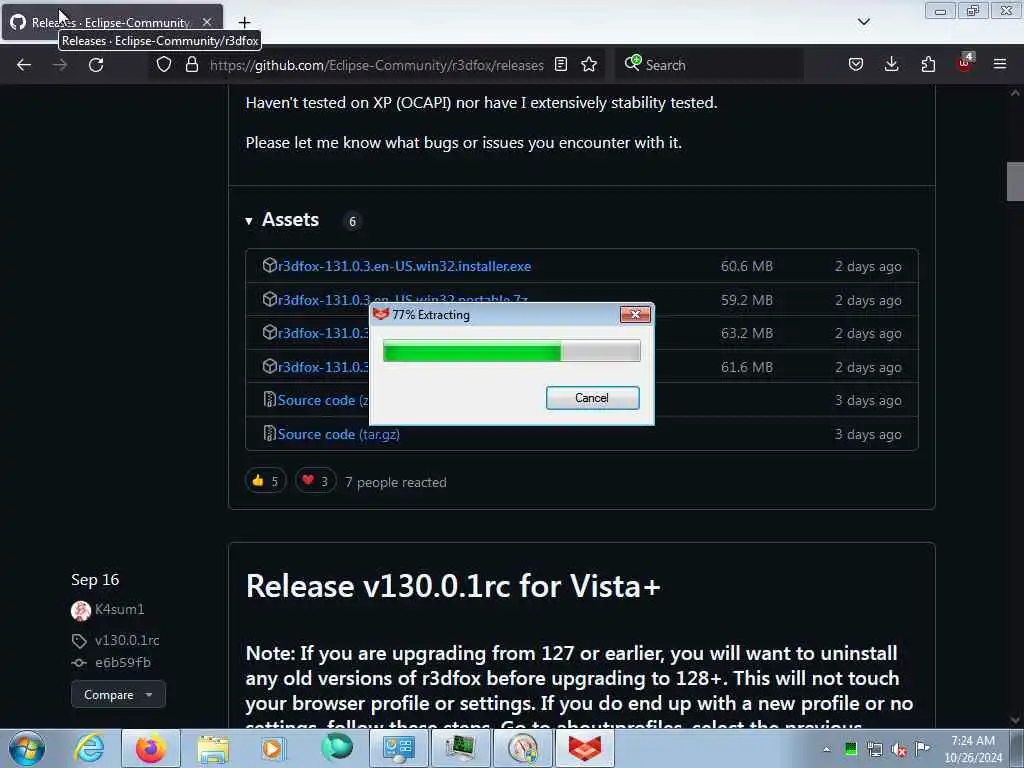Viewport: 1024px width, 768px height.
Task: Go back to the previous page
Action: tap(24, 65)
